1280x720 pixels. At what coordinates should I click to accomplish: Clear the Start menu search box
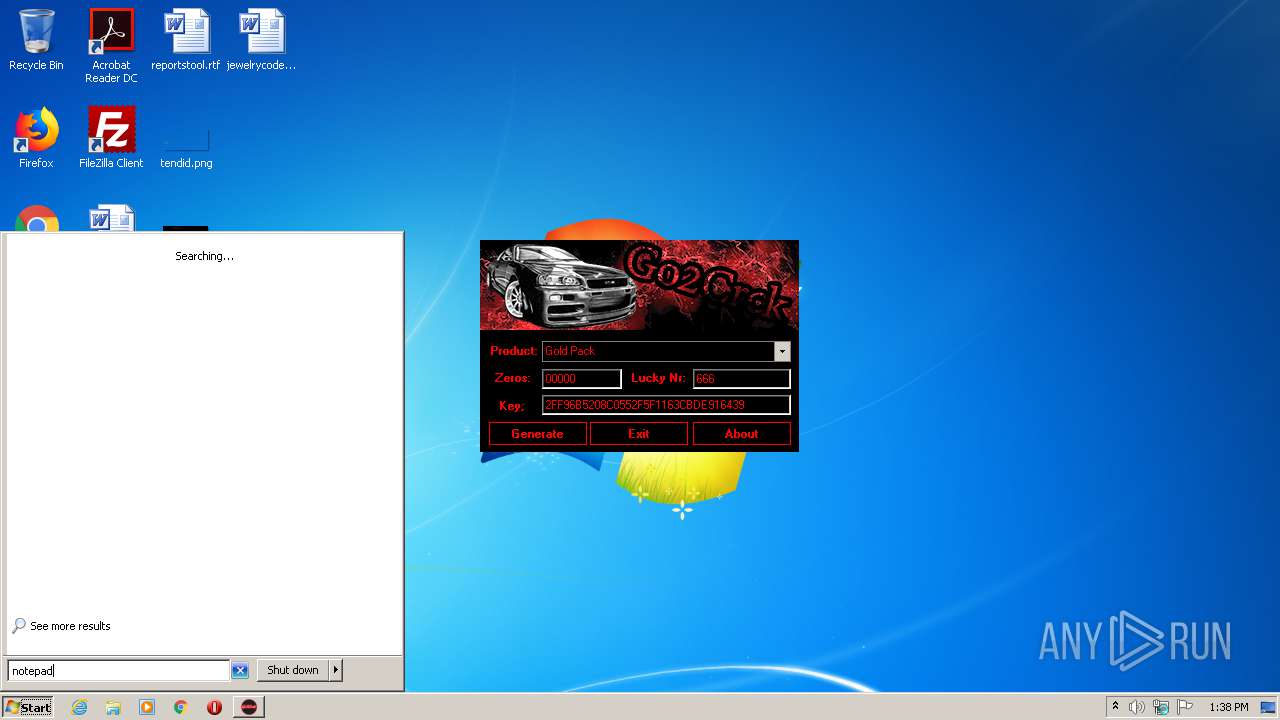[240, 671]
